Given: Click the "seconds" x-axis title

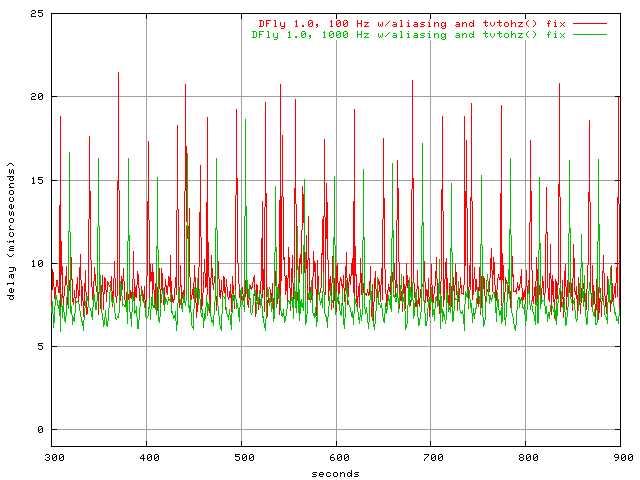Looking at the screenshot, I should point(335,473).
